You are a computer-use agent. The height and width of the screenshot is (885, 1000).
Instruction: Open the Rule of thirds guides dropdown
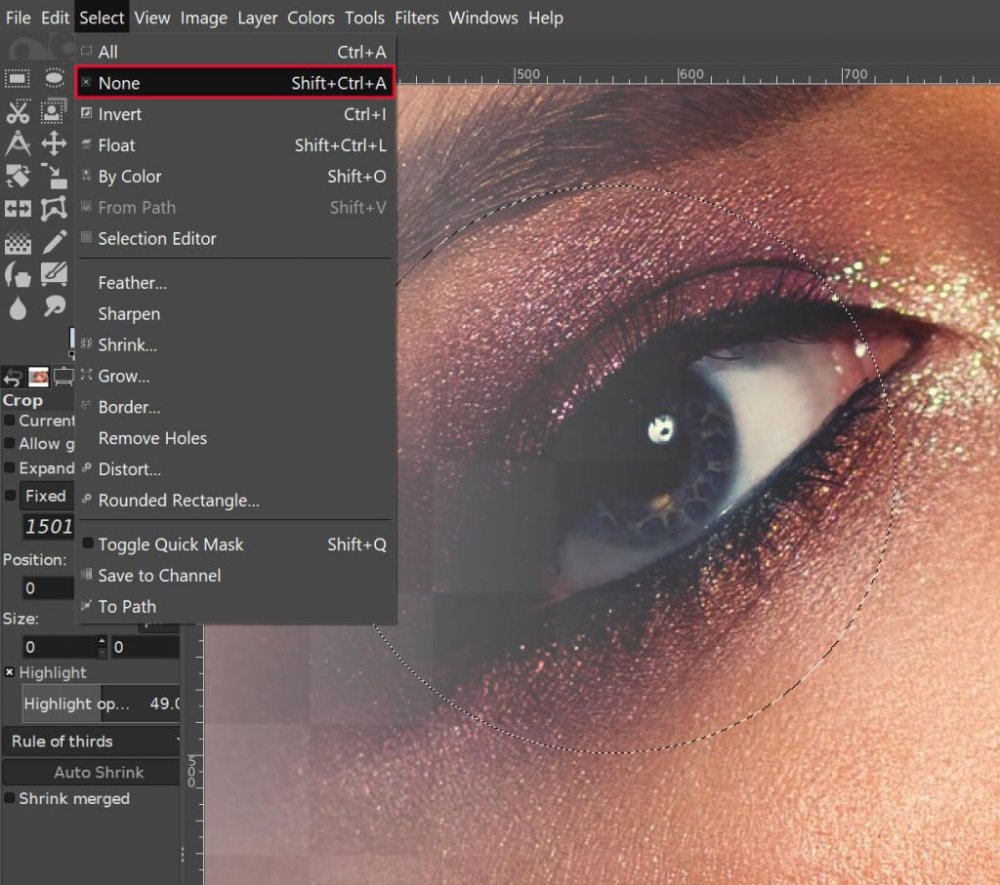coord(92,741)
